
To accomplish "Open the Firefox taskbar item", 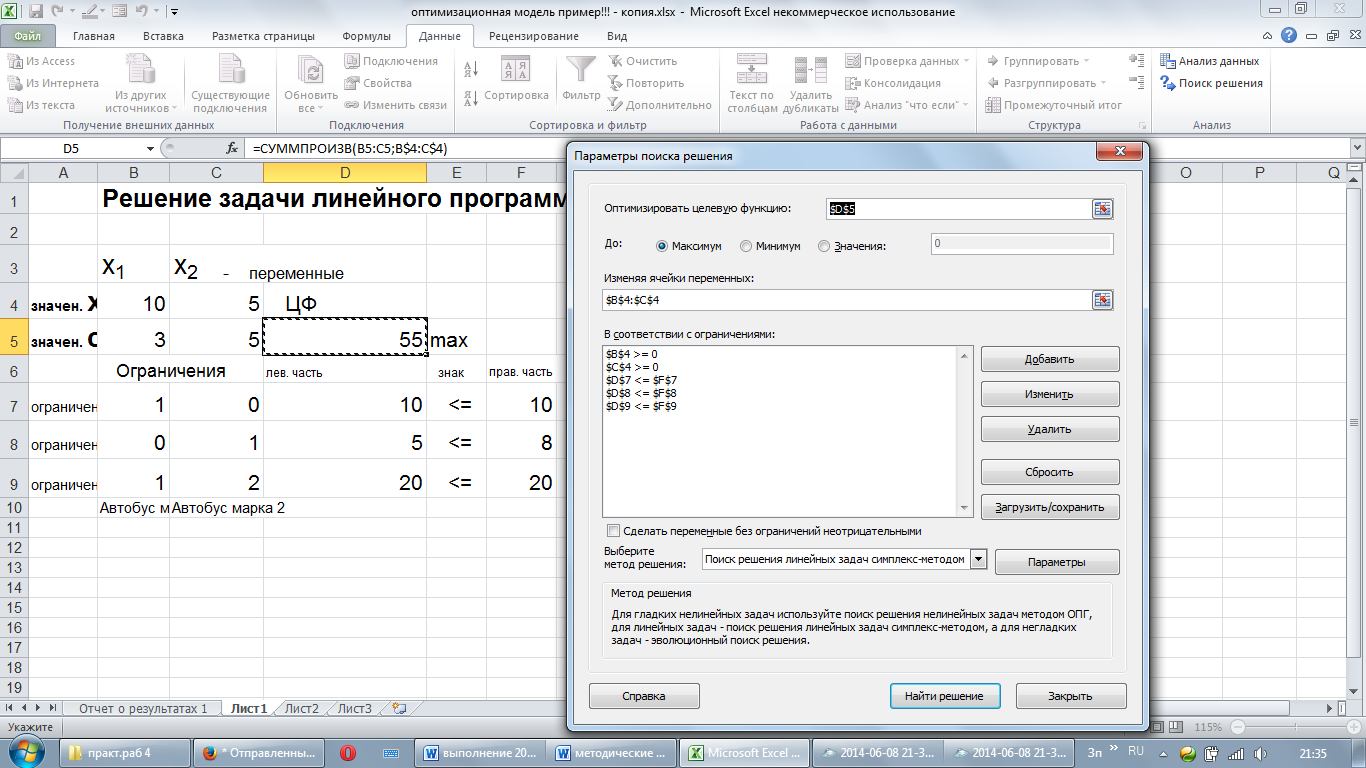I will (x=258, y=753).
